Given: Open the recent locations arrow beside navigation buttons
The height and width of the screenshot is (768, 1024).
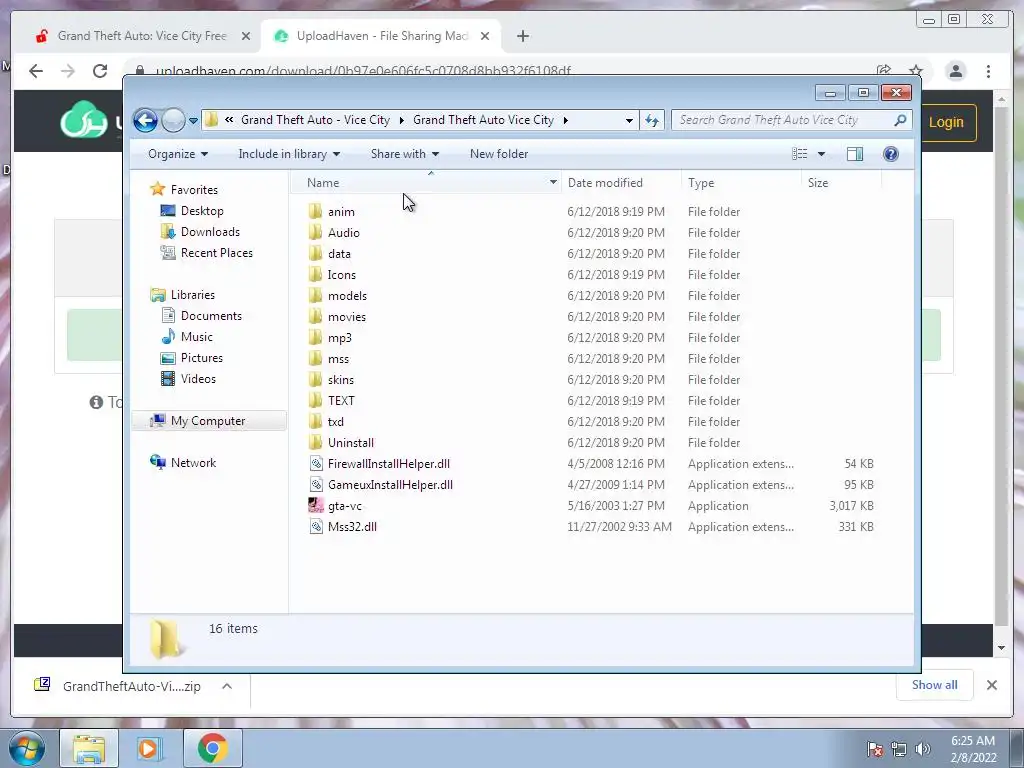Looking at the screenshot, I should 193,121.
